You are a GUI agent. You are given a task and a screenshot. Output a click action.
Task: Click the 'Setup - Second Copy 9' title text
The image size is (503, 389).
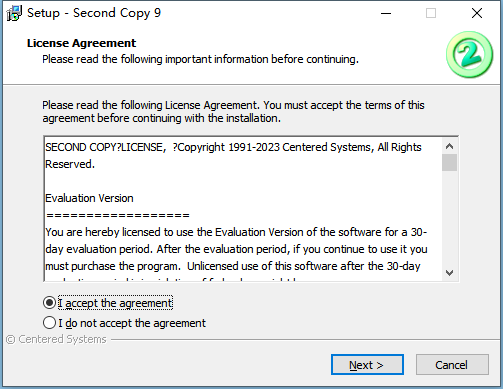[94, 13]
